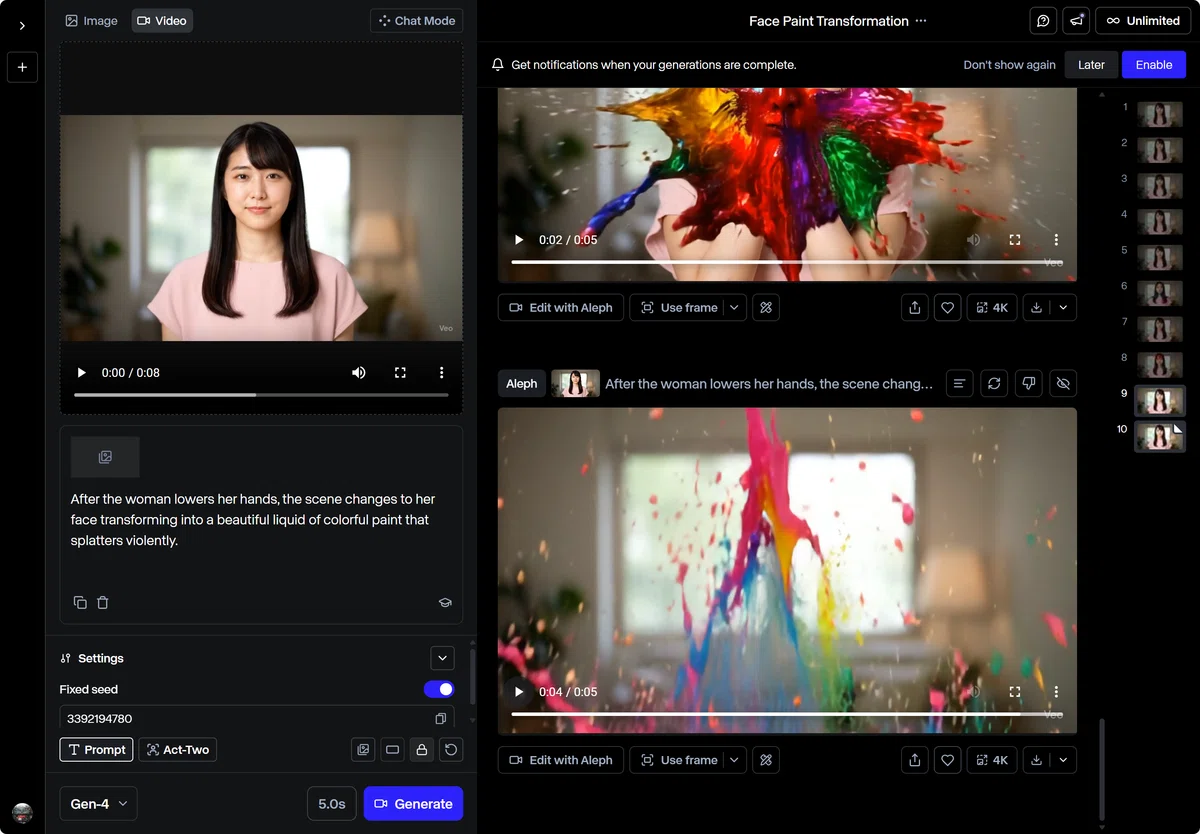Click the aspect ratio icon next to the lock
Screen dimensions: 1200x834
(x=392, y=749)
